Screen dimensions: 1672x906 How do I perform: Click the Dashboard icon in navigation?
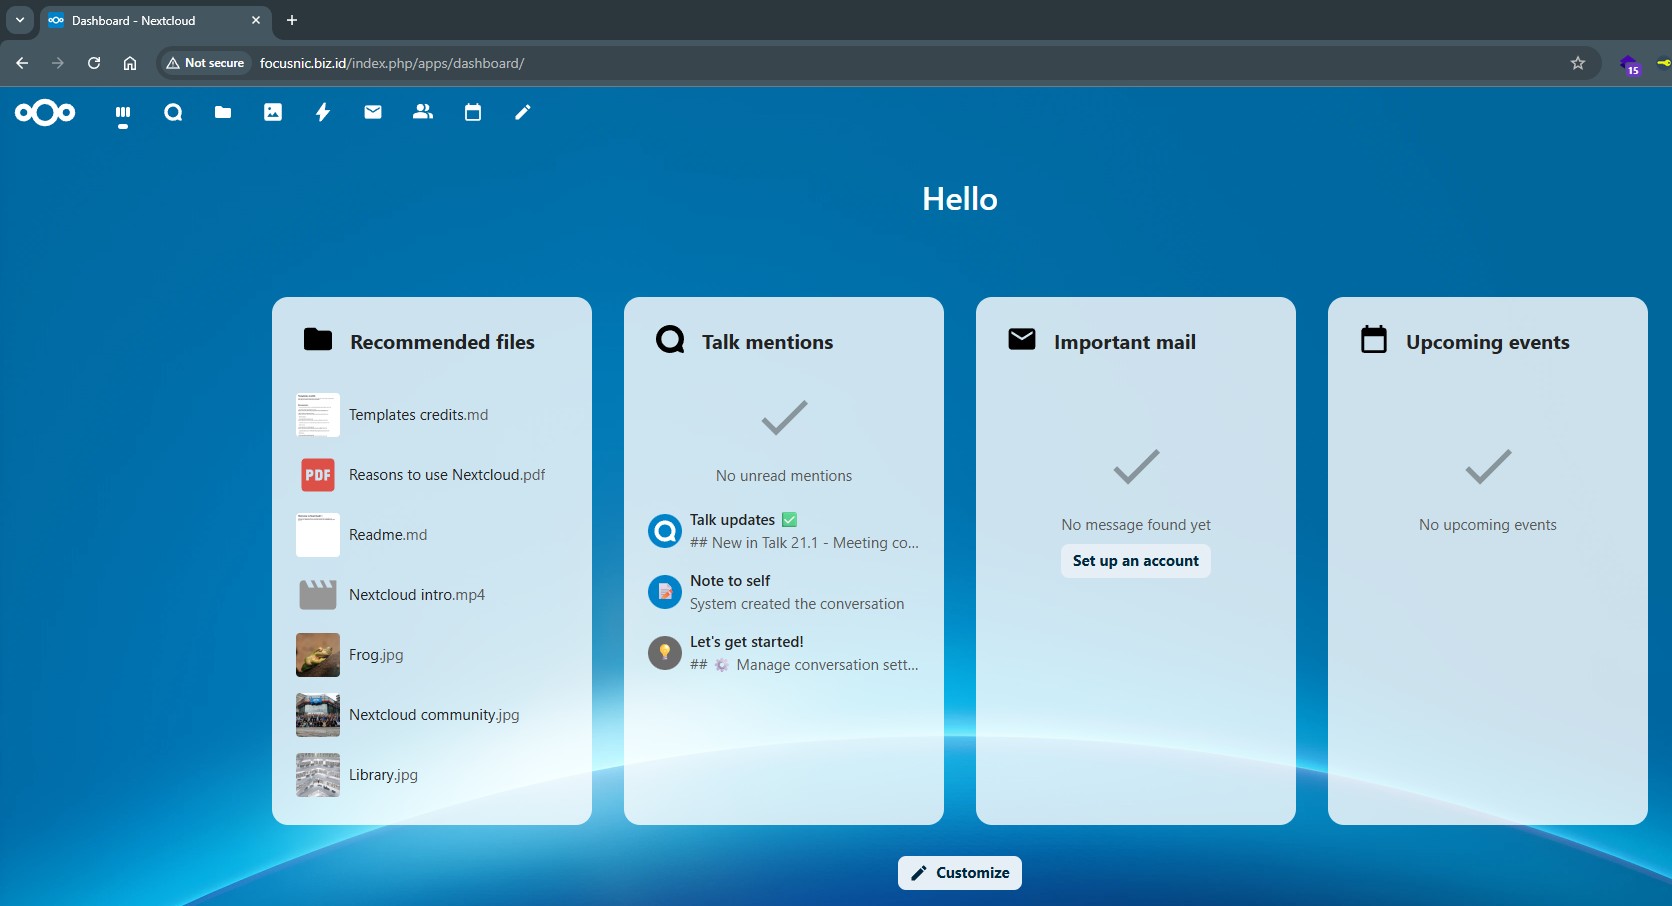click(x=123, y=113)
